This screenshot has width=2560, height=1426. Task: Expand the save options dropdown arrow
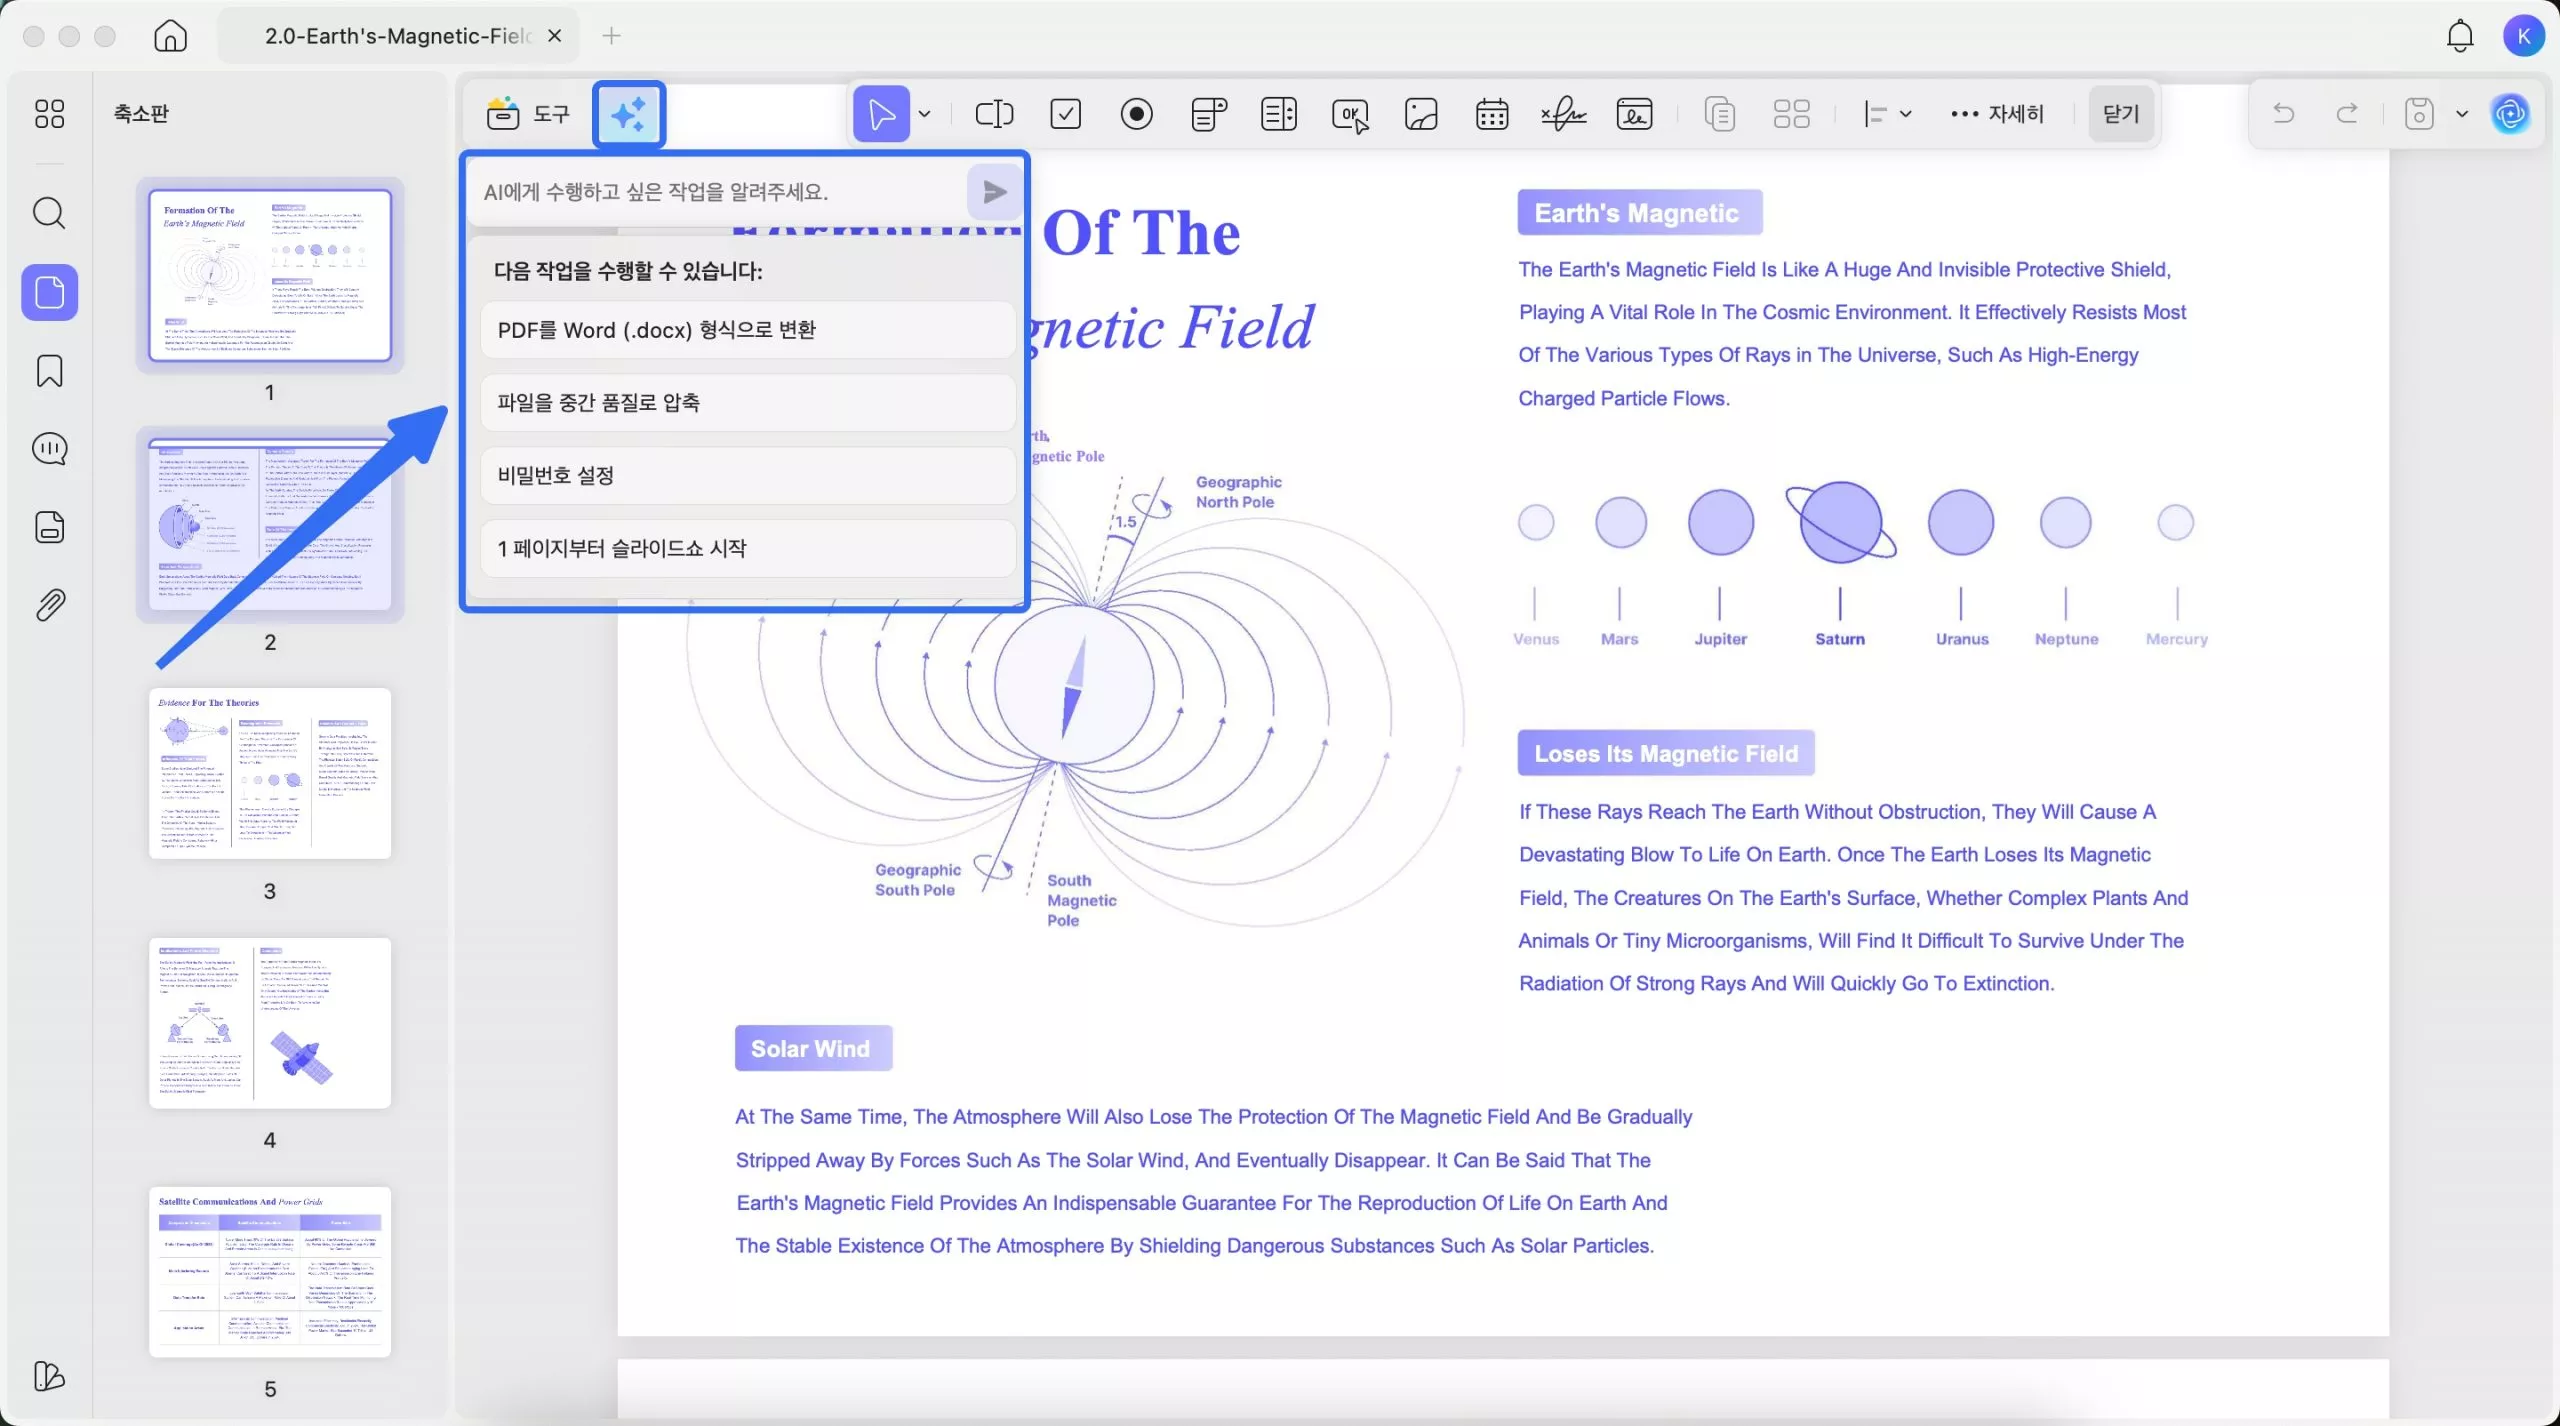(x=2462, y=114)
